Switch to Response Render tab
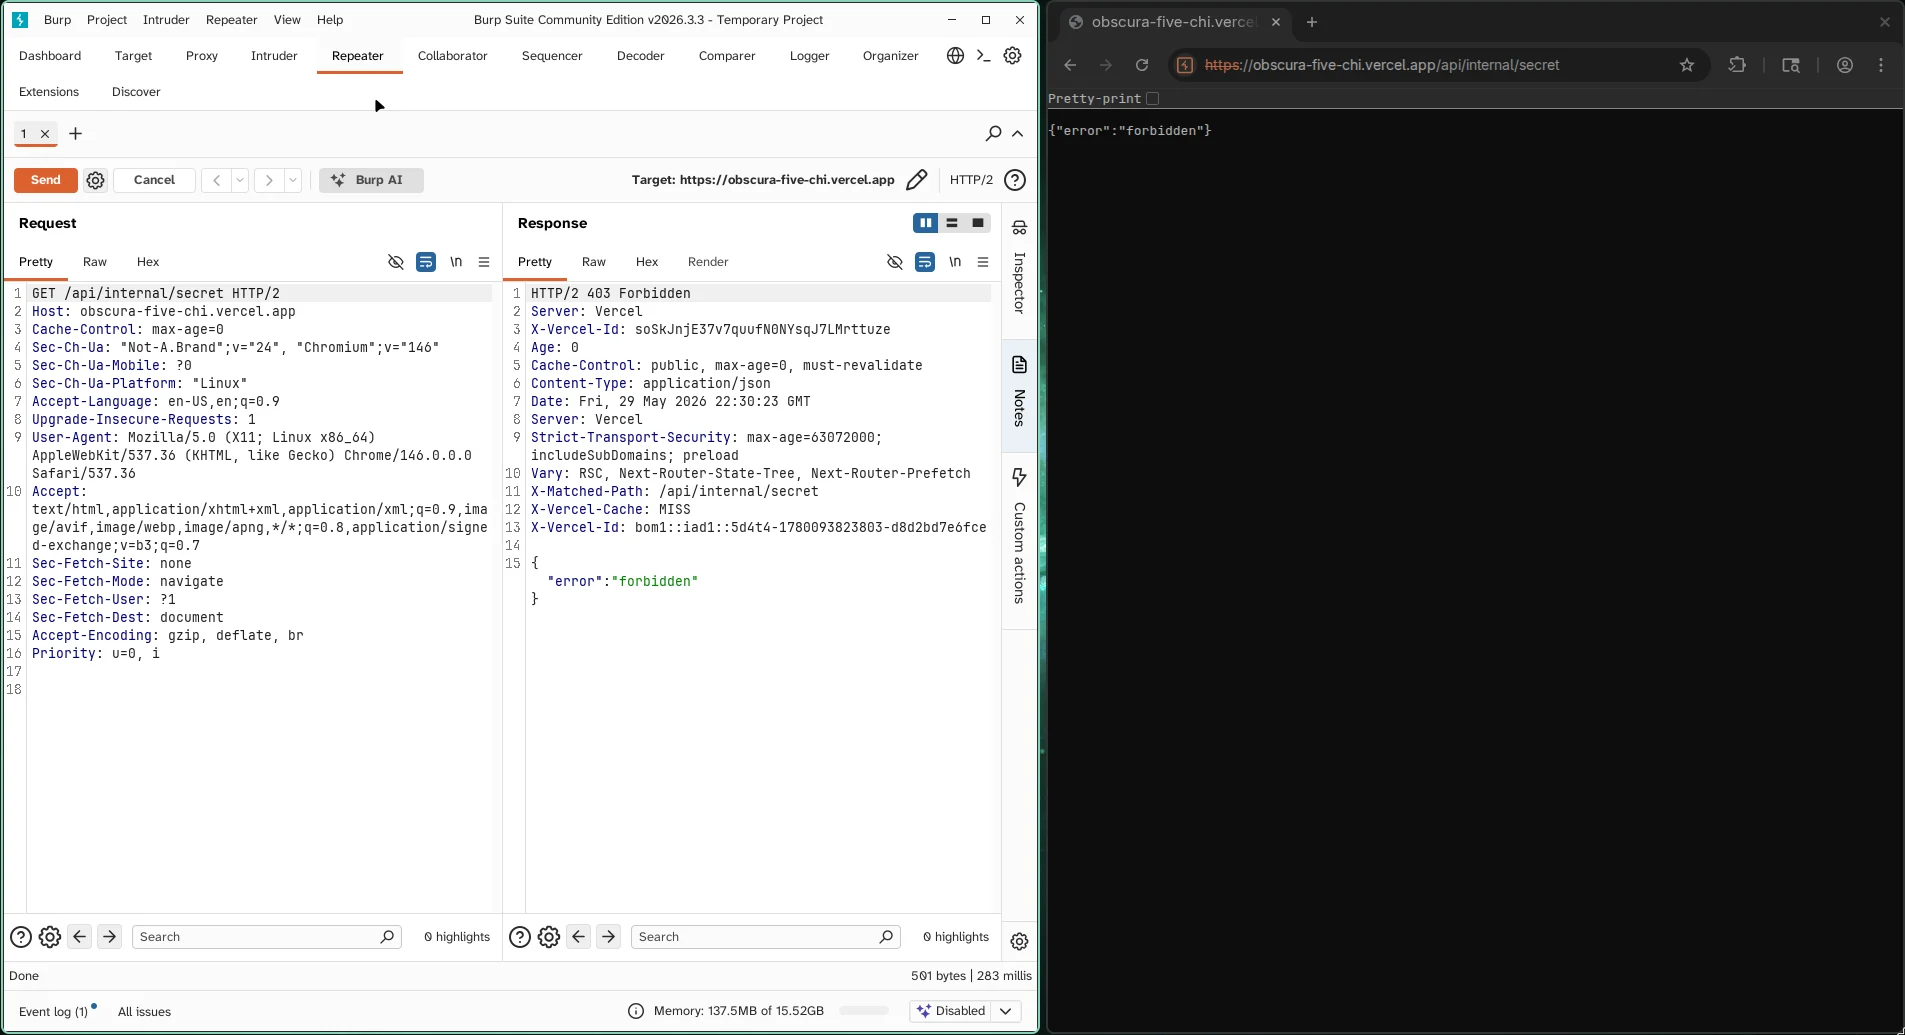 708,262
